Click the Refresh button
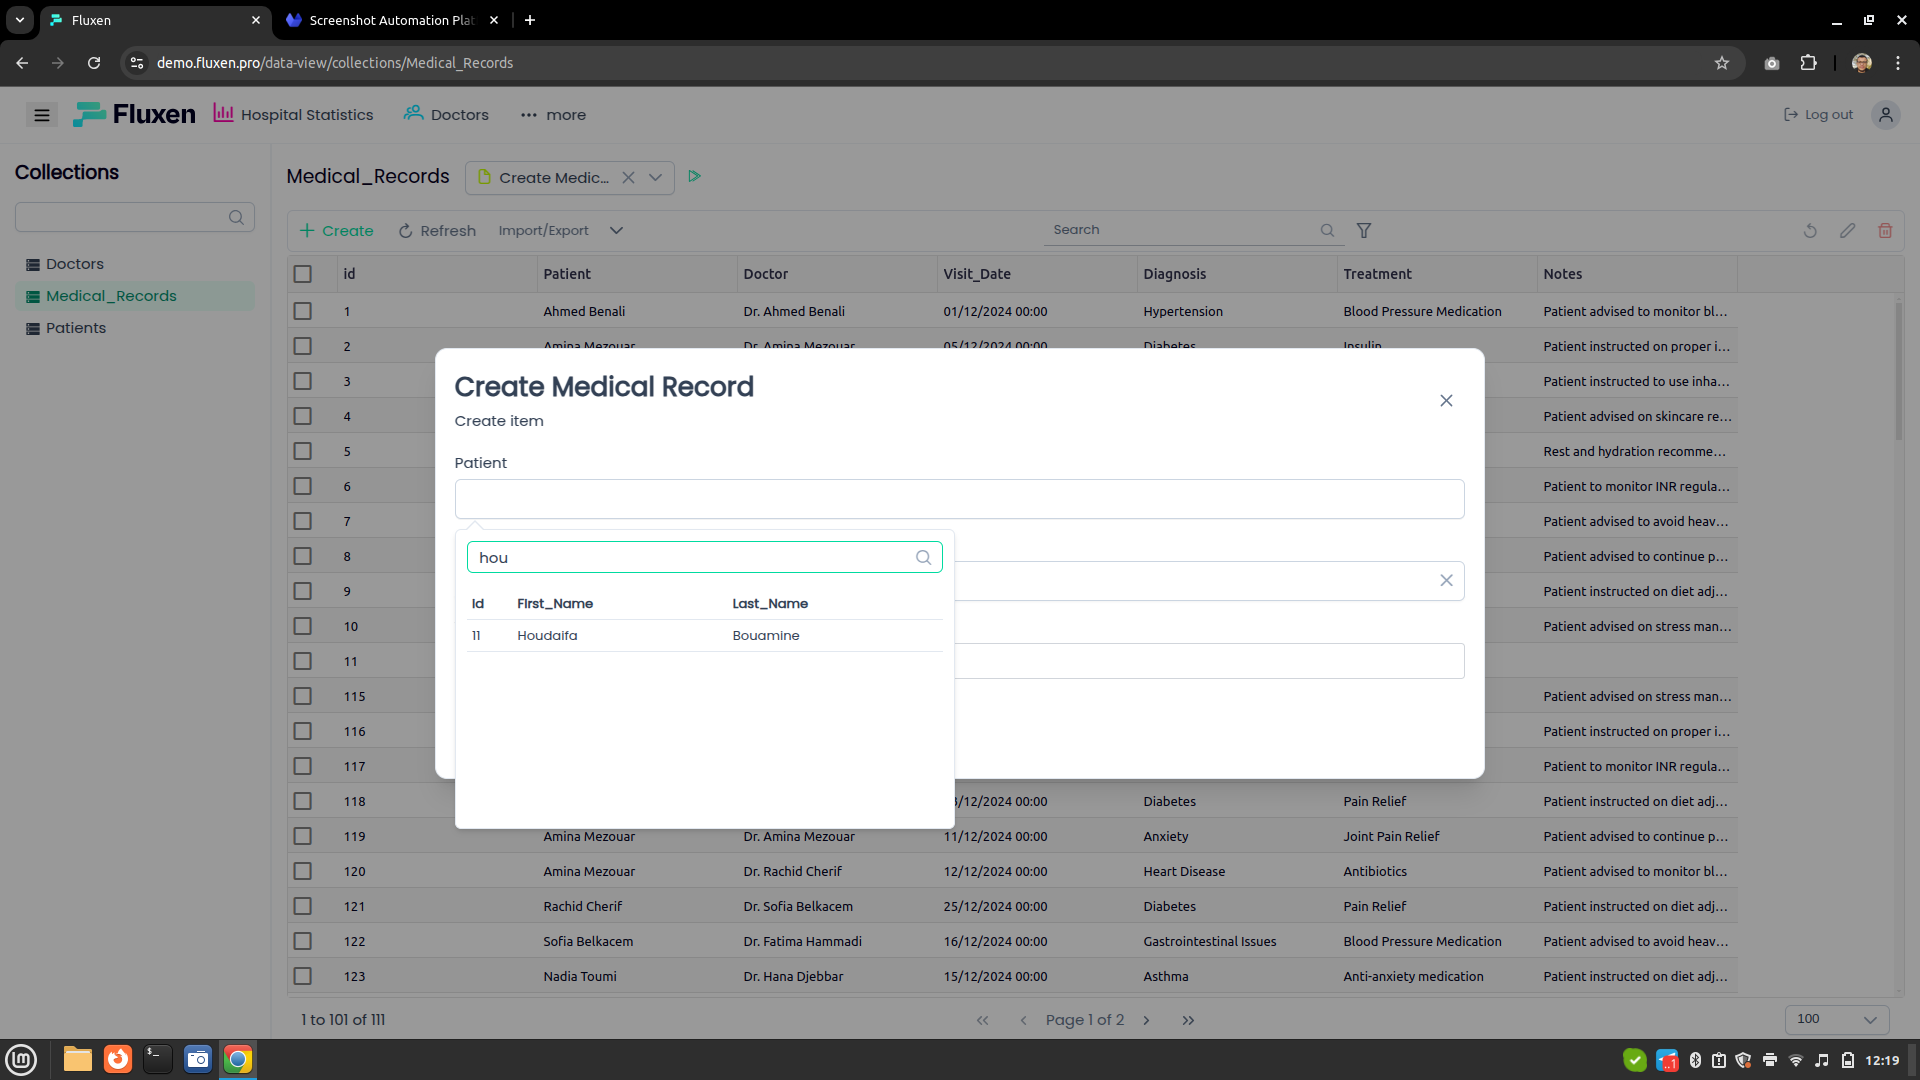 coord(437,231)
